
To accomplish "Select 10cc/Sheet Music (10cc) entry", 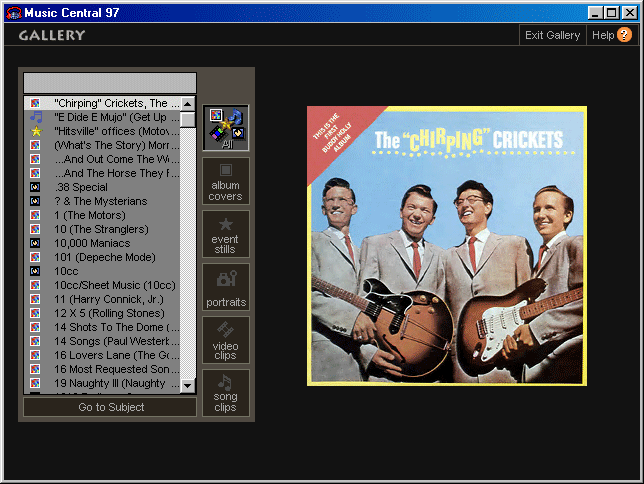I will [x=102, y=285].
